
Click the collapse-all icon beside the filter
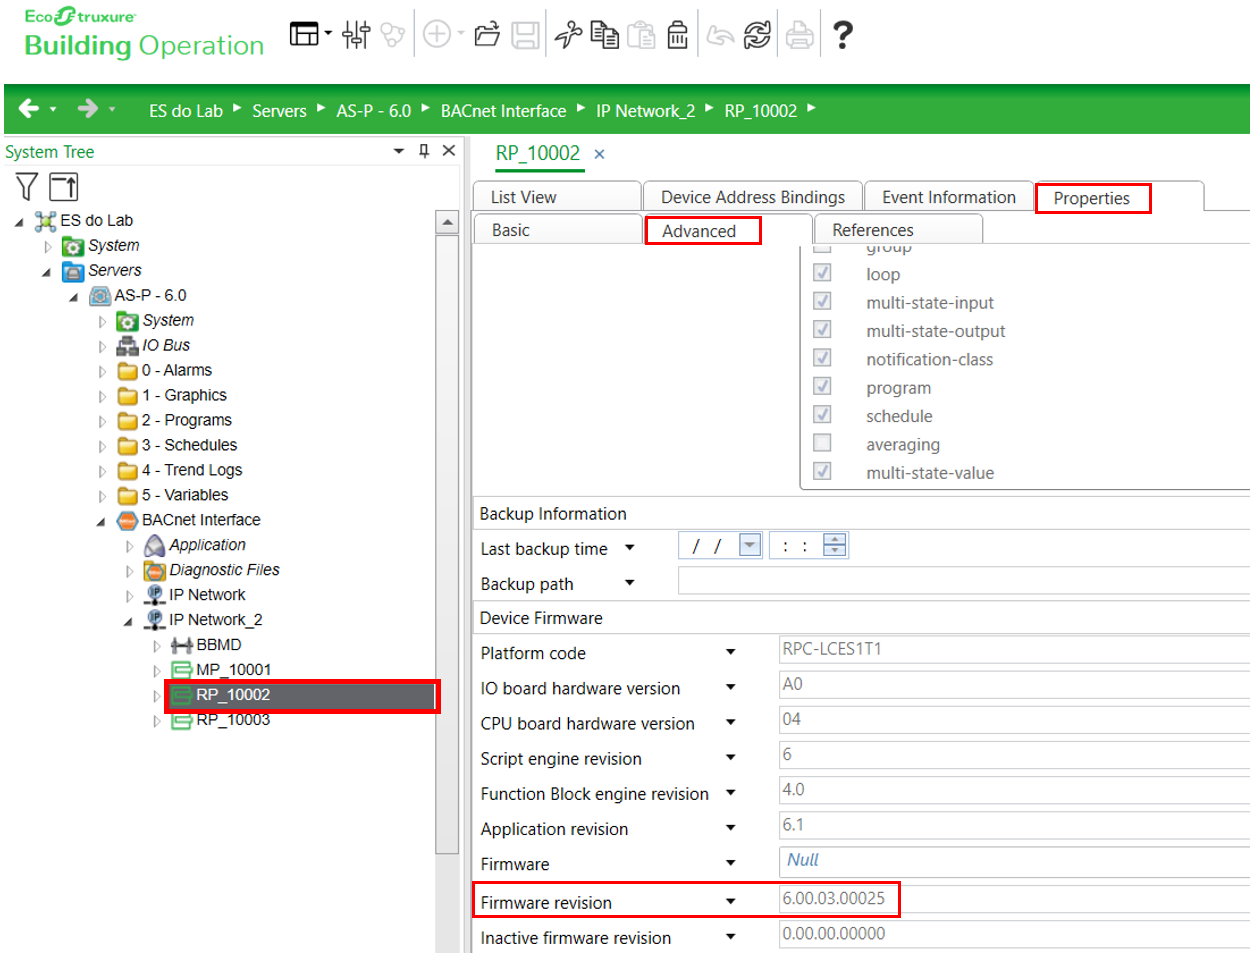(64, 186)
